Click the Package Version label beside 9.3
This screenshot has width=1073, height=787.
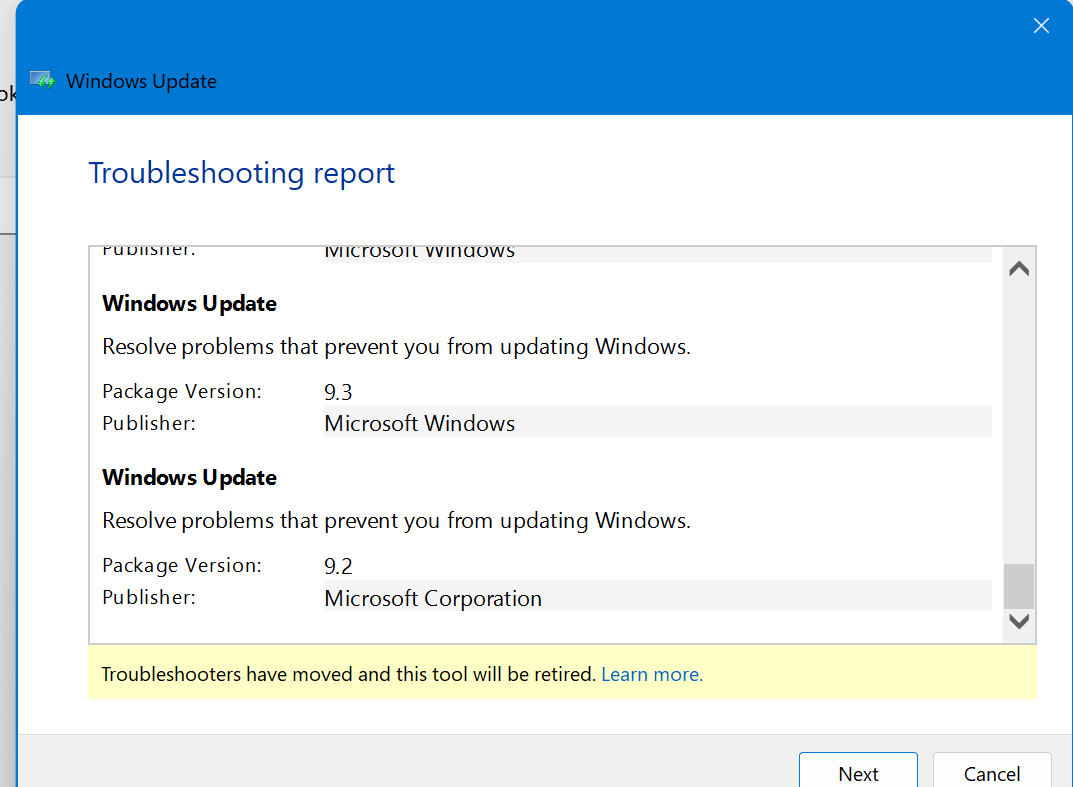(x=182, y=391)
